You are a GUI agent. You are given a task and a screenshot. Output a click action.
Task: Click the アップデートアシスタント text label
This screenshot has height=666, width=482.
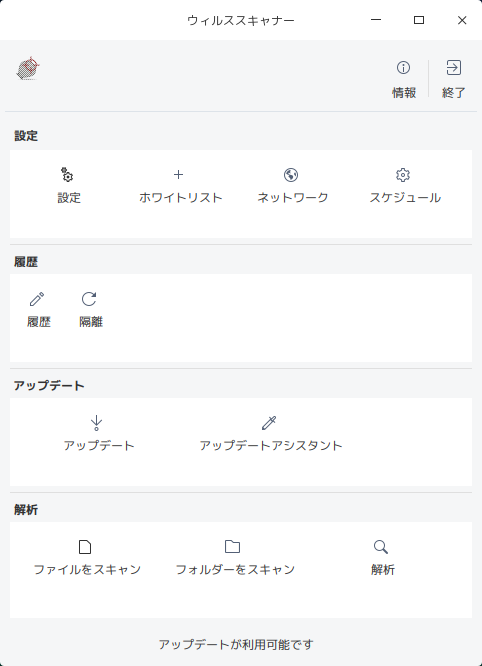271,446
